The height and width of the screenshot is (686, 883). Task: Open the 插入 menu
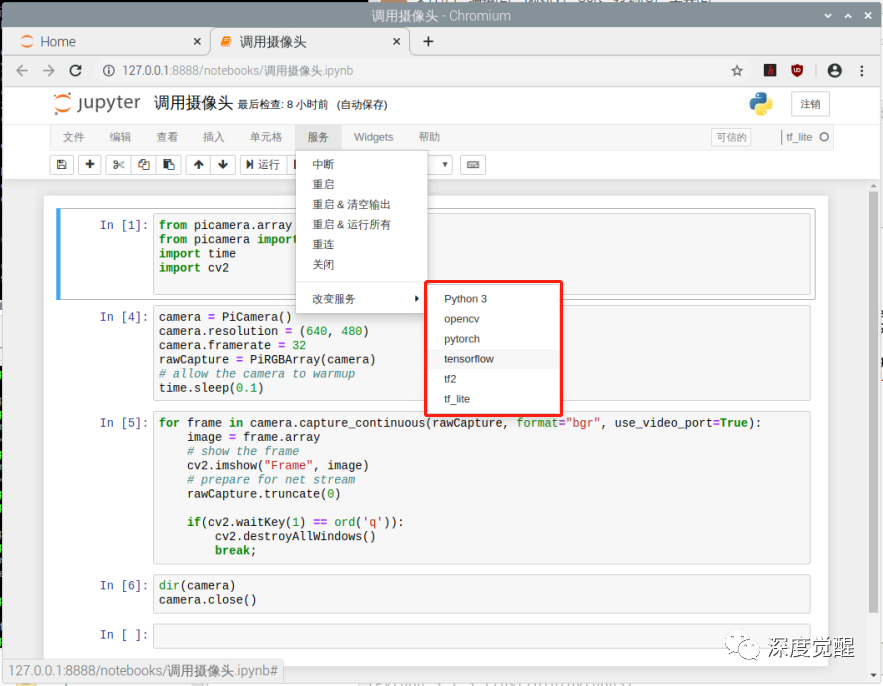[x=213, y=137]
